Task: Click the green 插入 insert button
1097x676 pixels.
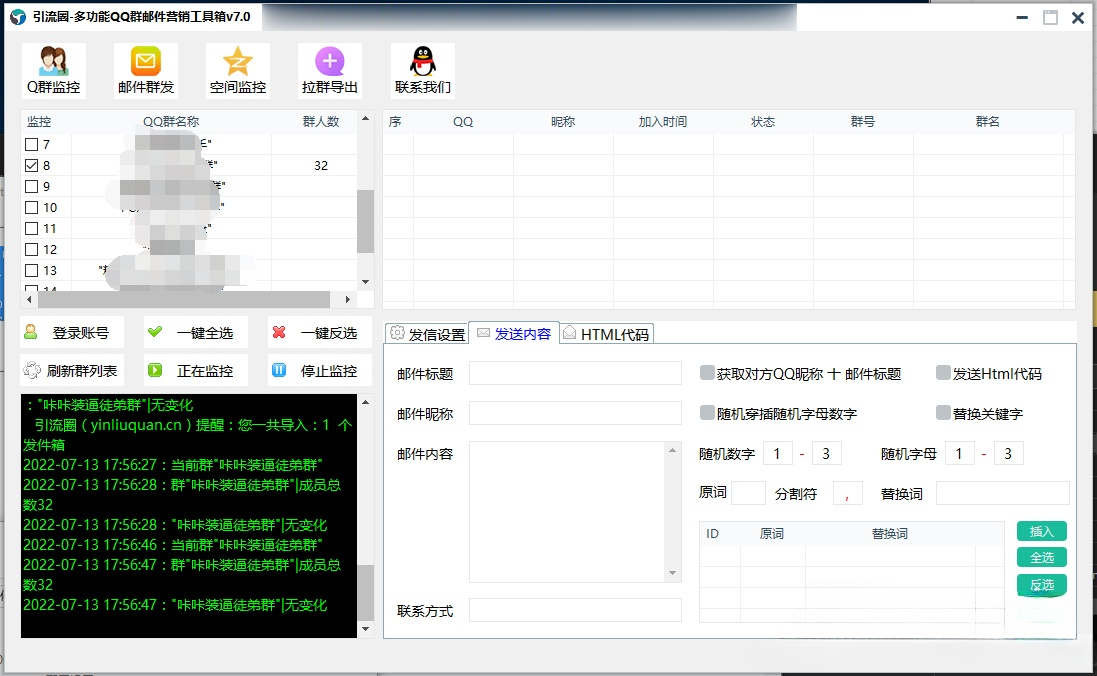Action: tap(1041, 531)
